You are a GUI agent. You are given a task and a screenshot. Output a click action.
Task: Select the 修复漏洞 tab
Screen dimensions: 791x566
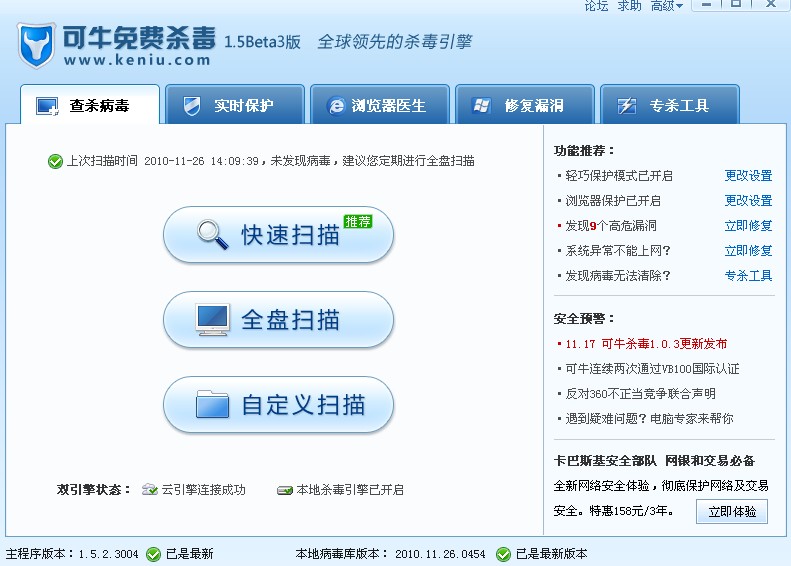point(525,104)
